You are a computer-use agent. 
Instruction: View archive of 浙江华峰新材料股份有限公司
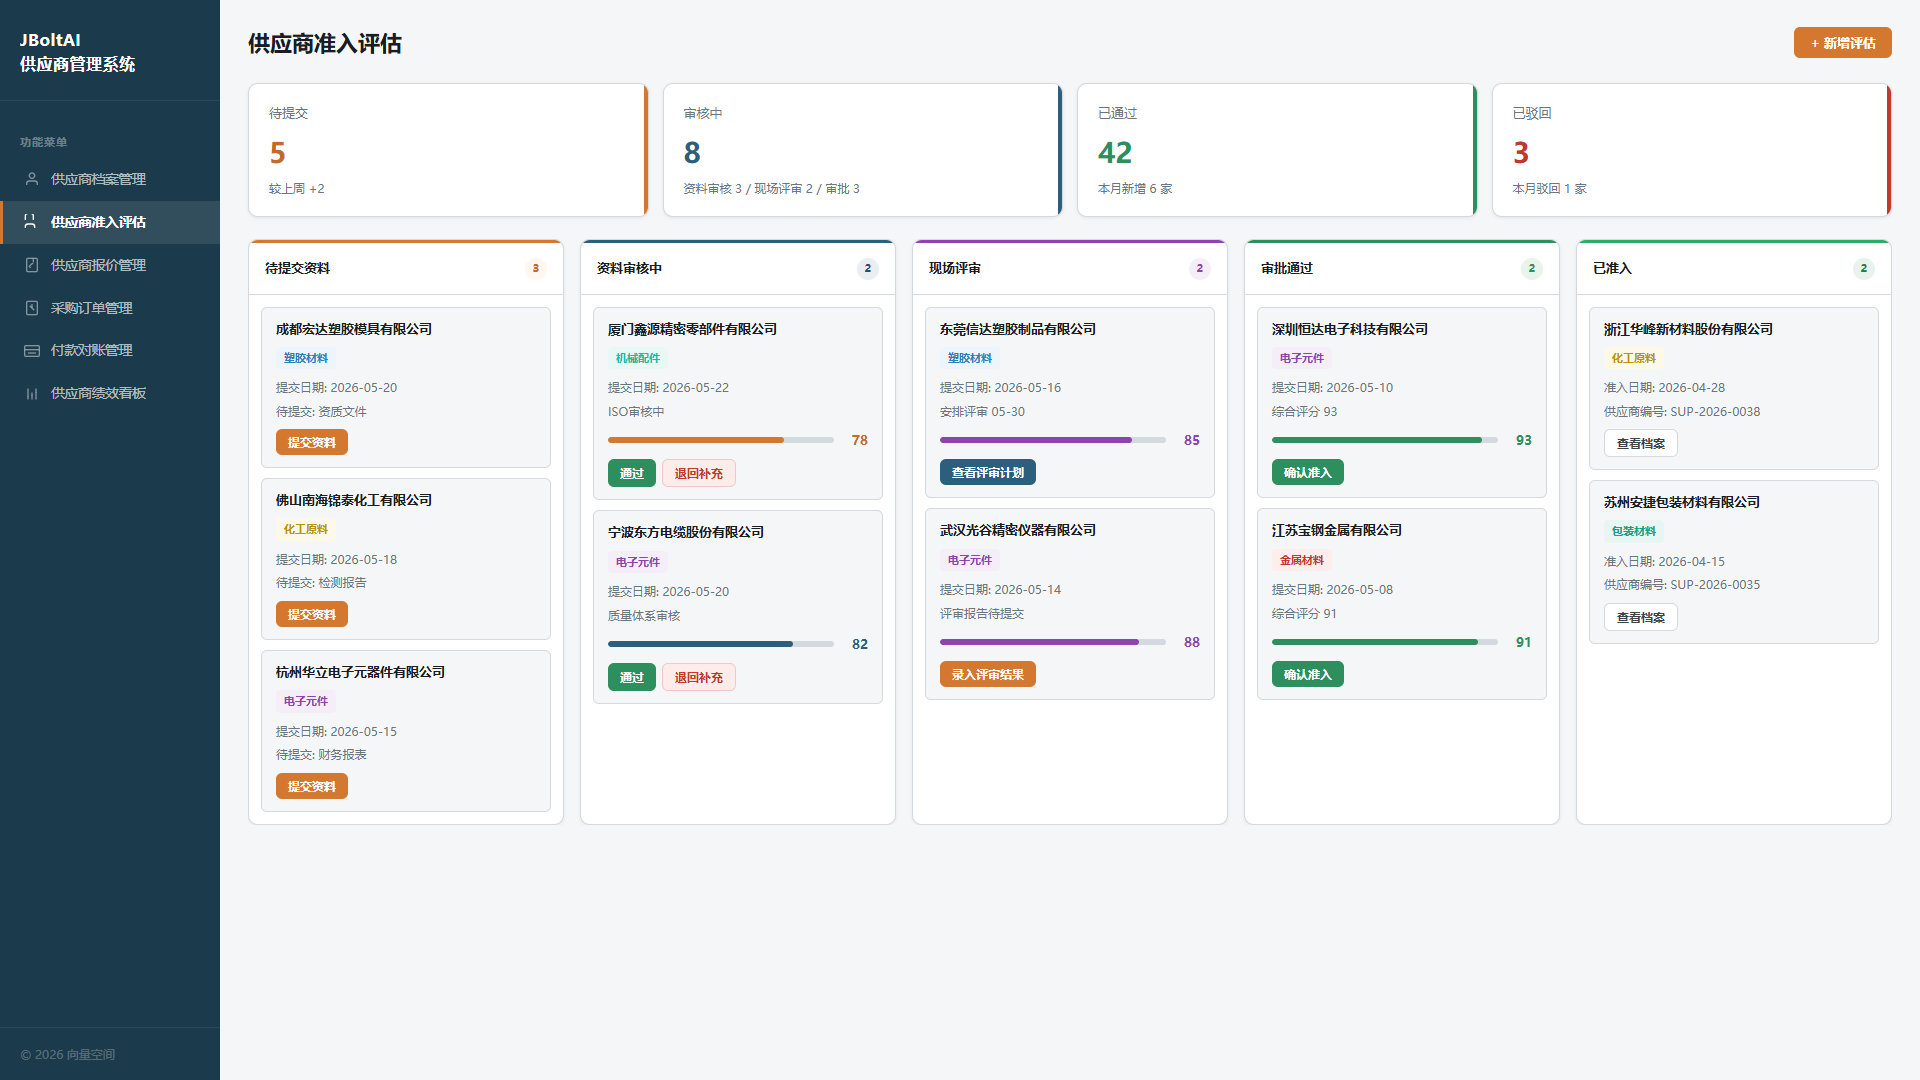tap(1641, 443)
